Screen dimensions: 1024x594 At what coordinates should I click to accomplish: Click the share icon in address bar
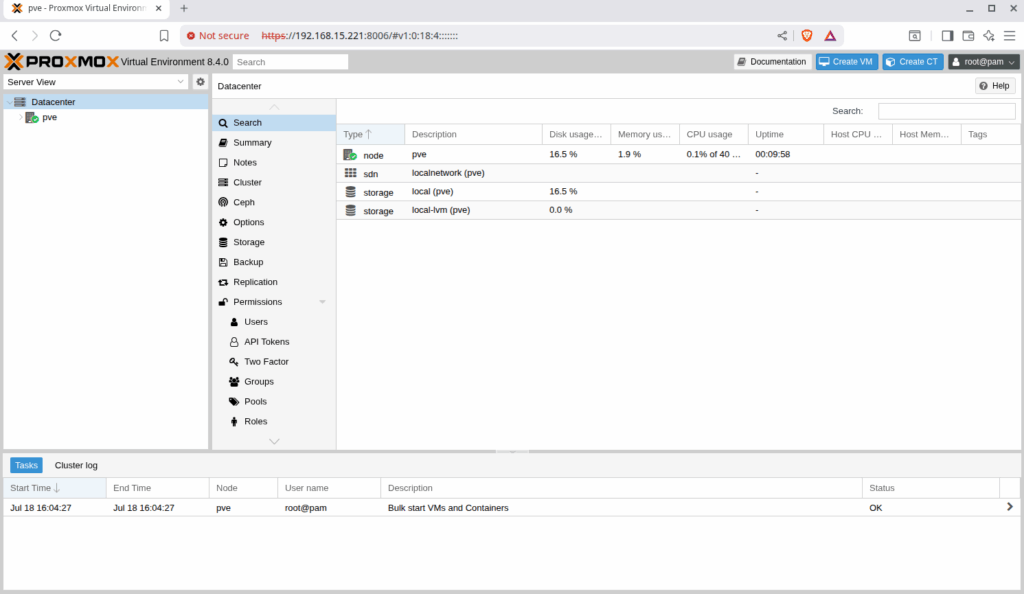(x=782, y=35)
